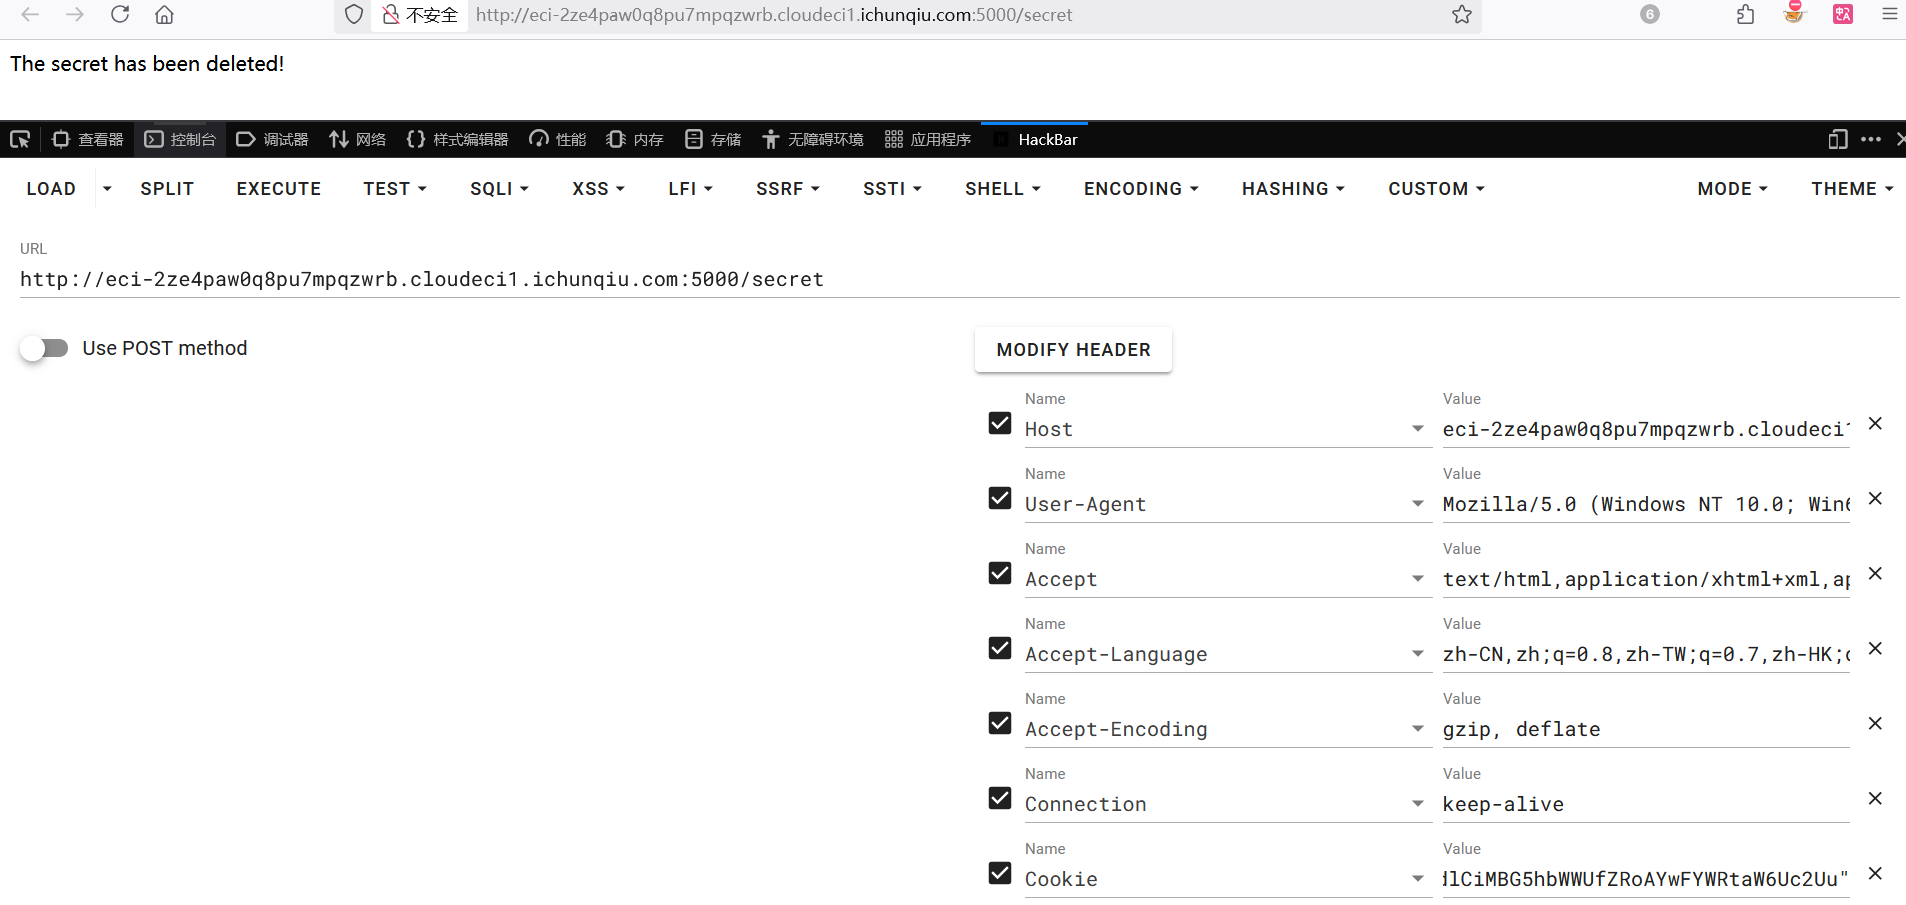Open the extensions puzzle icon
The width and height of the screenshot is (1906, 905).
click(1745, 14)
